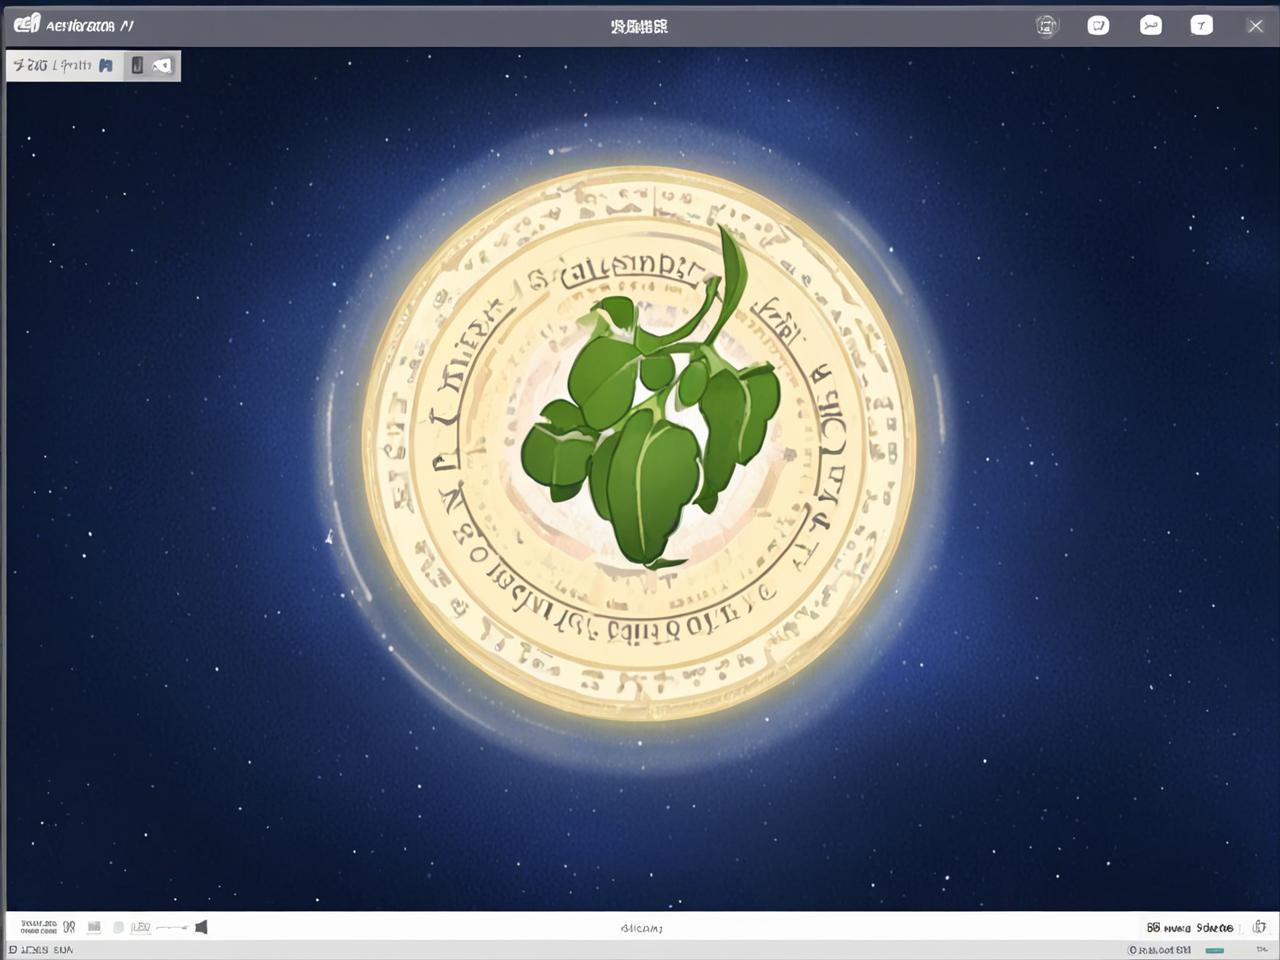
Task: Click the center label in the bottom bar
Action: click(641, 928)
